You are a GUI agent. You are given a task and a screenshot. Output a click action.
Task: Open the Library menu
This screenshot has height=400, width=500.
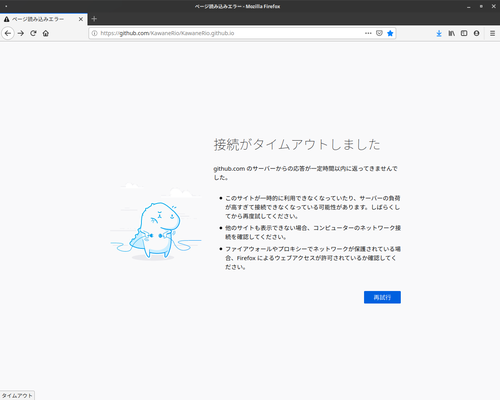click(451, 33)
